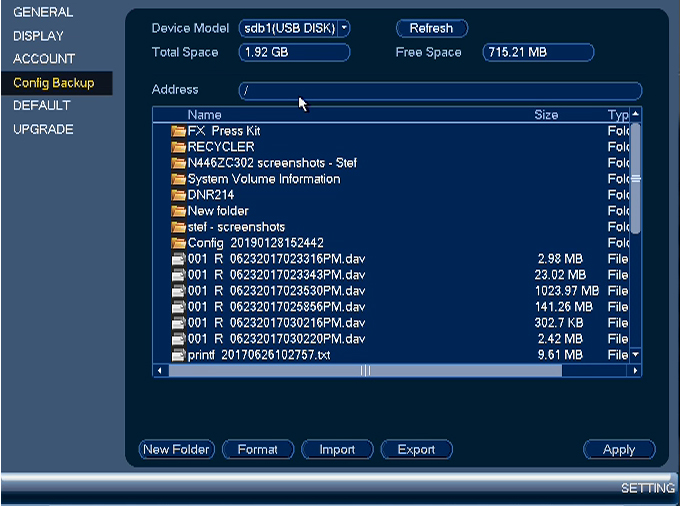This screenshot has width=680, height=506.
Task: Select the Config Backup menu item
Action: [x=56, y=83]
